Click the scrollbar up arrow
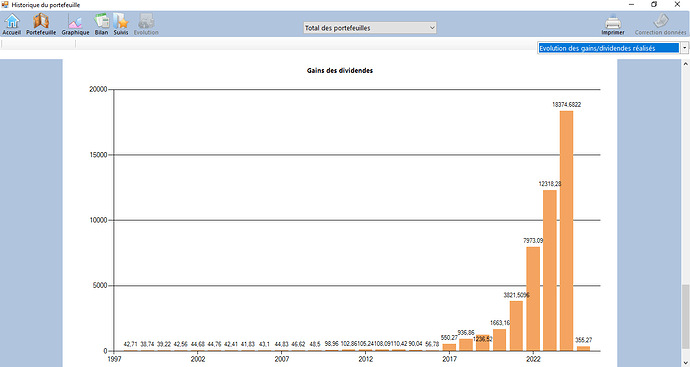Image resolution: width=690 pixels, height=367 pixels. (686, 64)
